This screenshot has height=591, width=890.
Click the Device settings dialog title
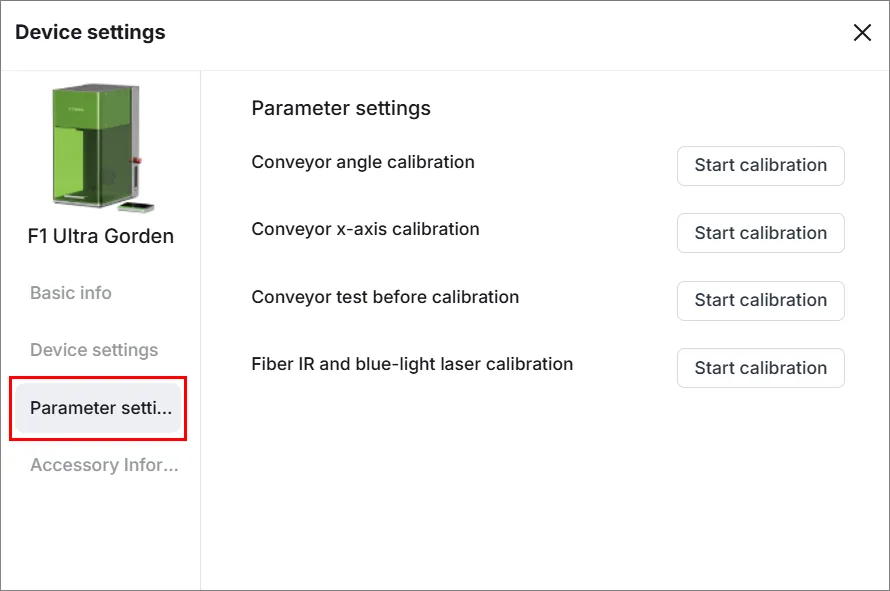pyautogui.click(x=90, y=32)
